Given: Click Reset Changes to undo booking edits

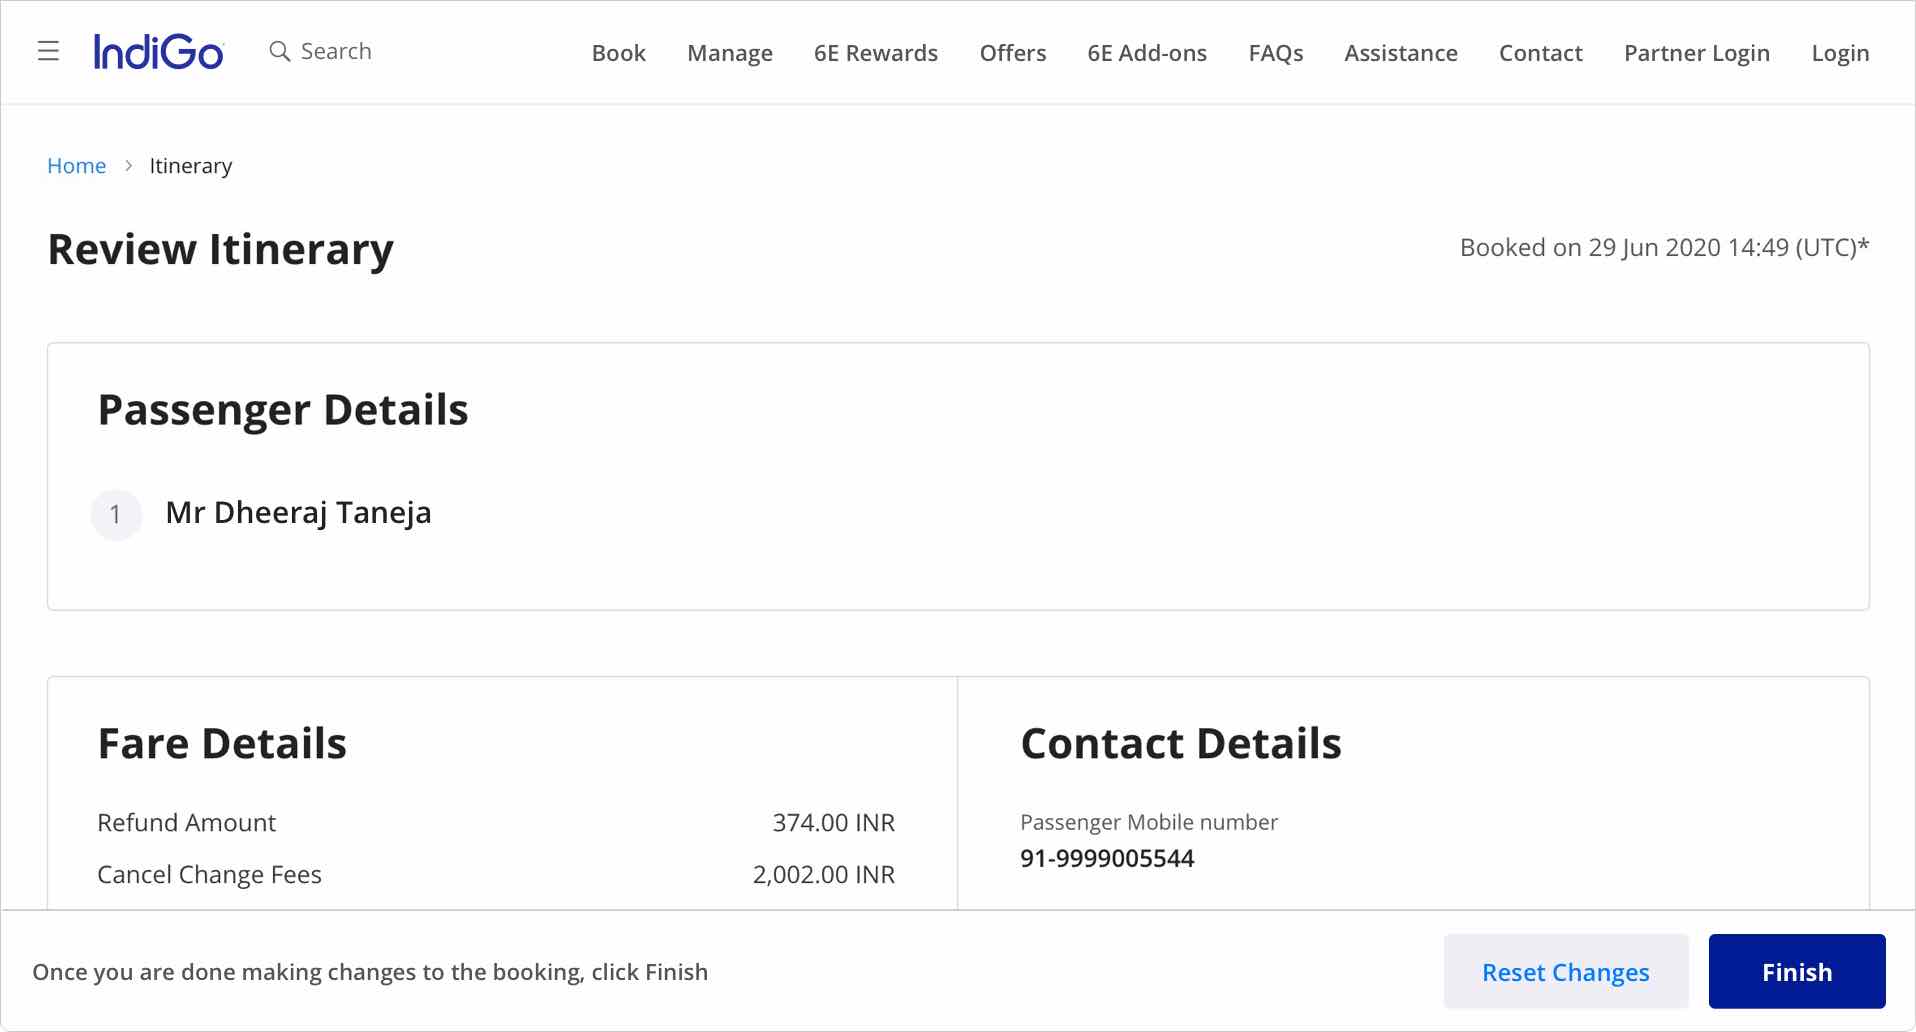Looking at the screenshot, I should coord(1564,971).
